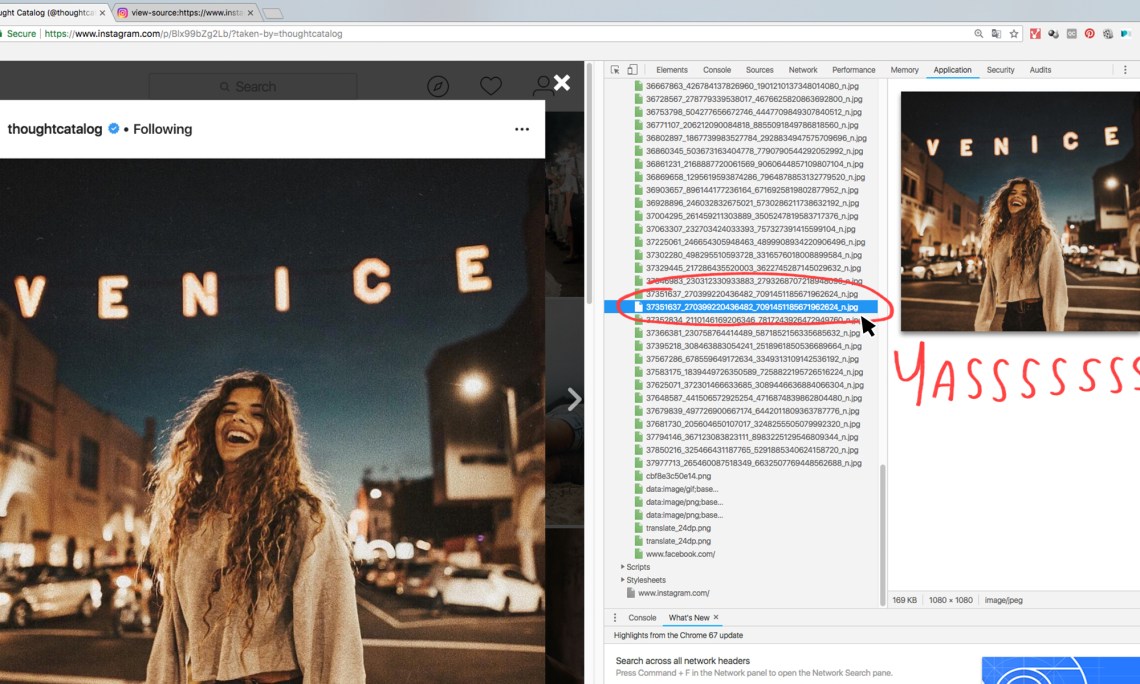Open Instagram activity heart icon
Image resolution: width=1140 pixels, height=684 pixels.
click(491, 86)
